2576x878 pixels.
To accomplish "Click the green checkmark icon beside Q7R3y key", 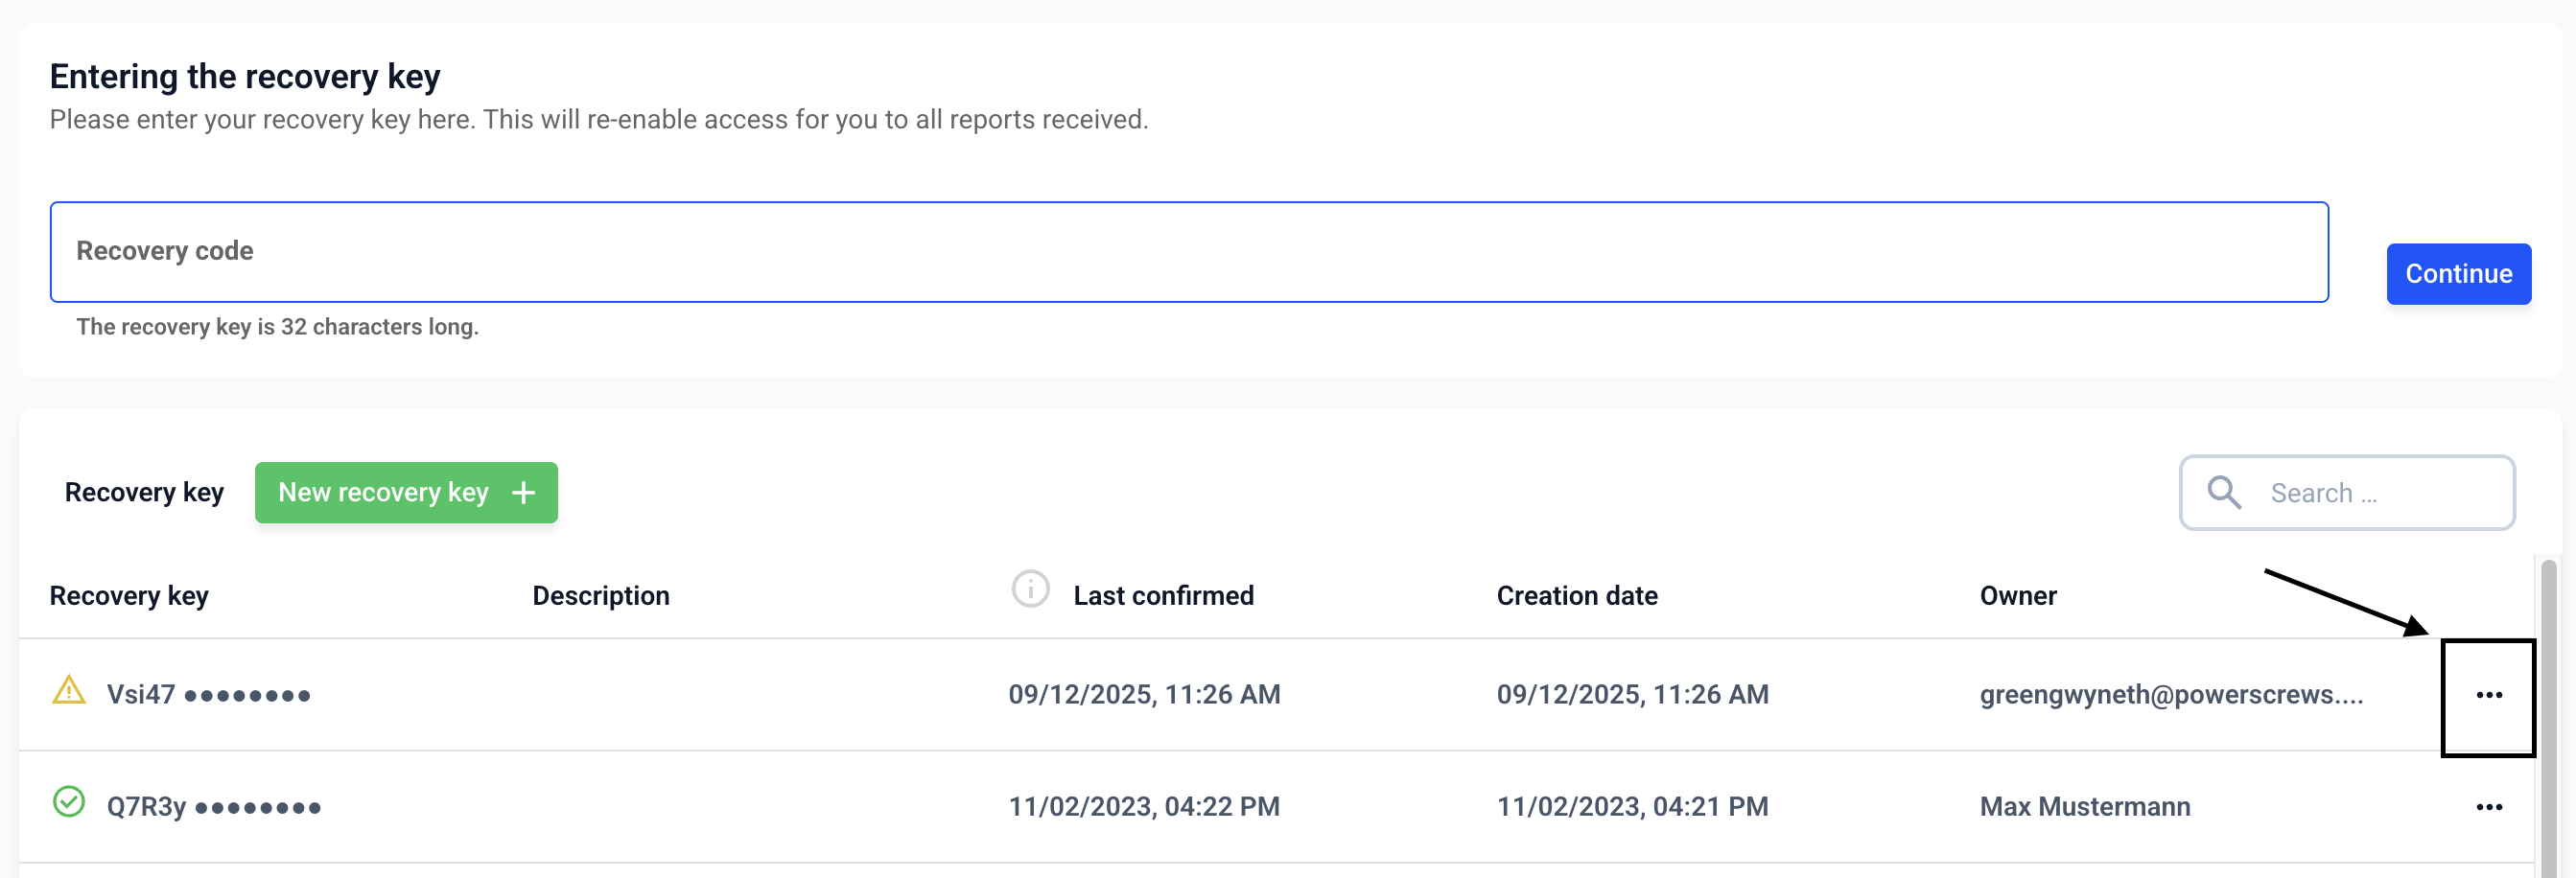I will pyautogui.click(x=68, y=802).
